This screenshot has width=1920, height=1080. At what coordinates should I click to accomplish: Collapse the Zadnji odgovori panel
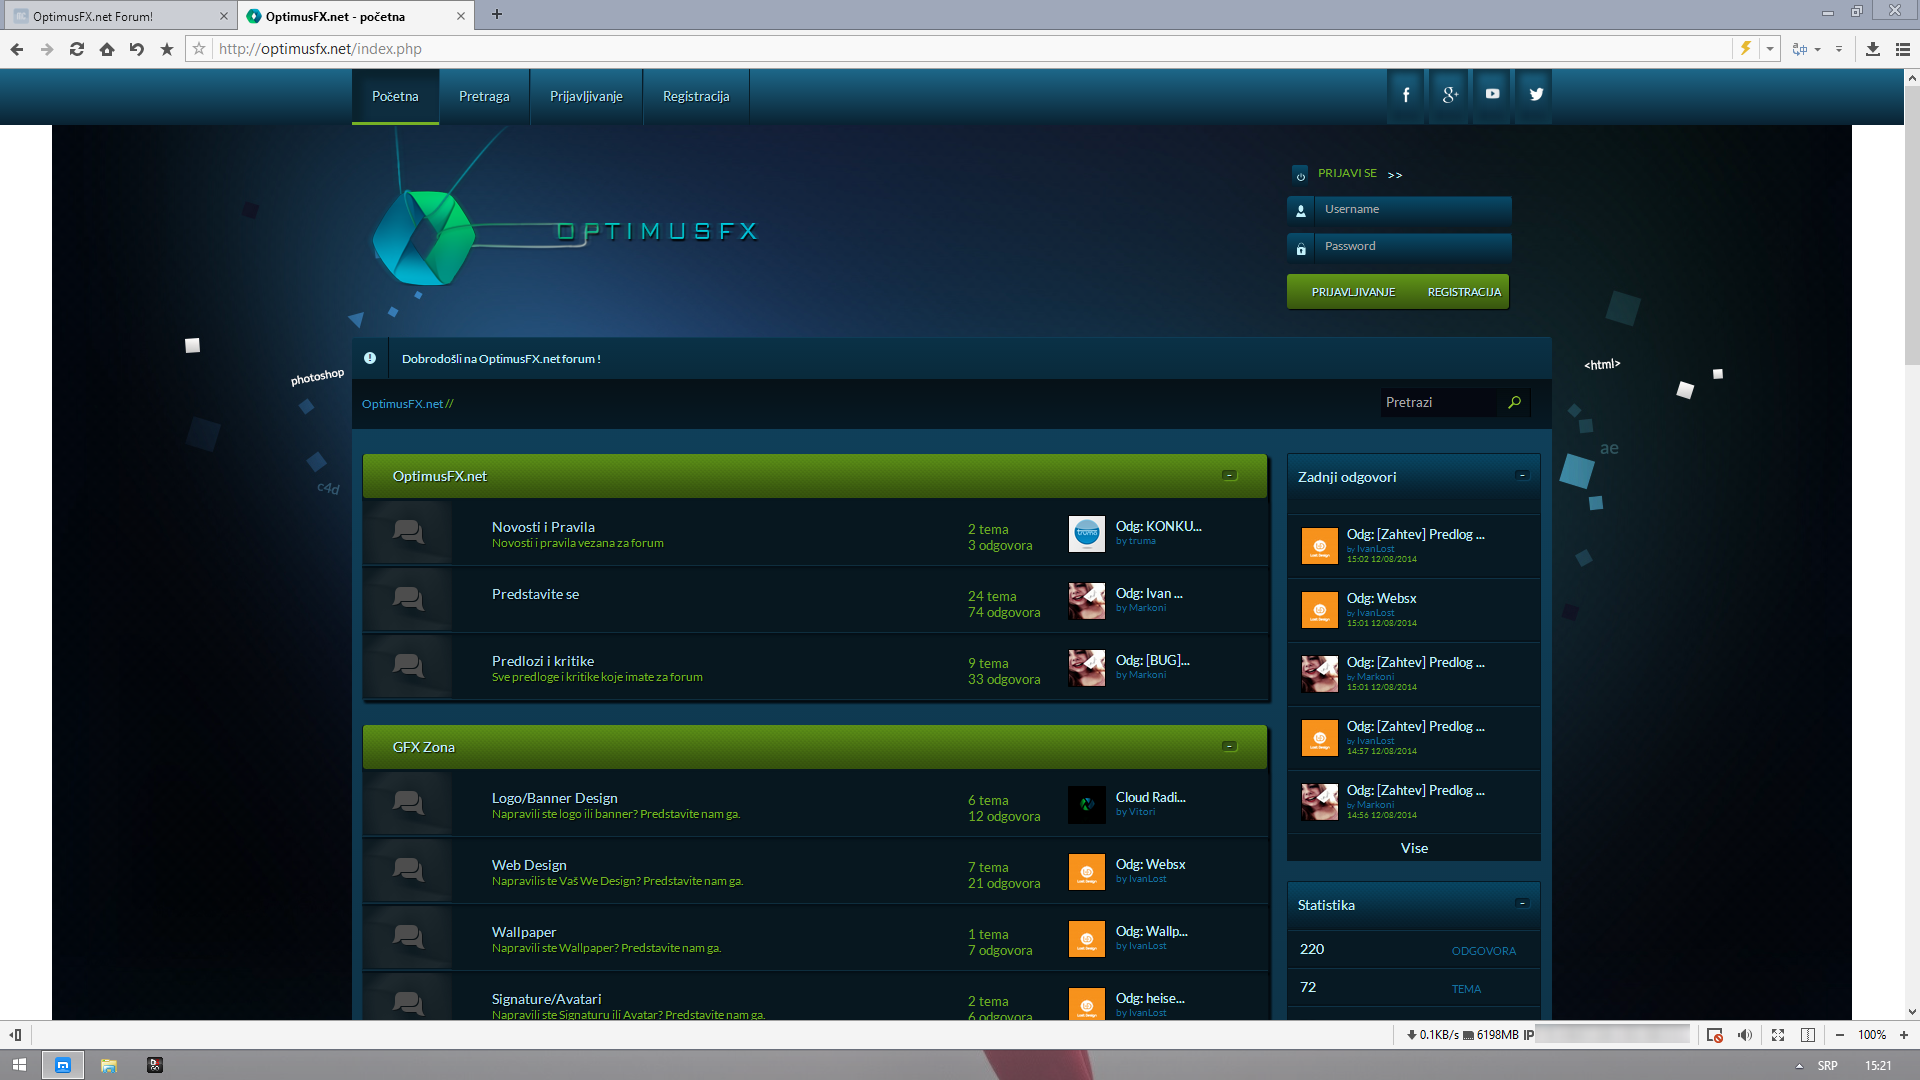(1522, 476)
